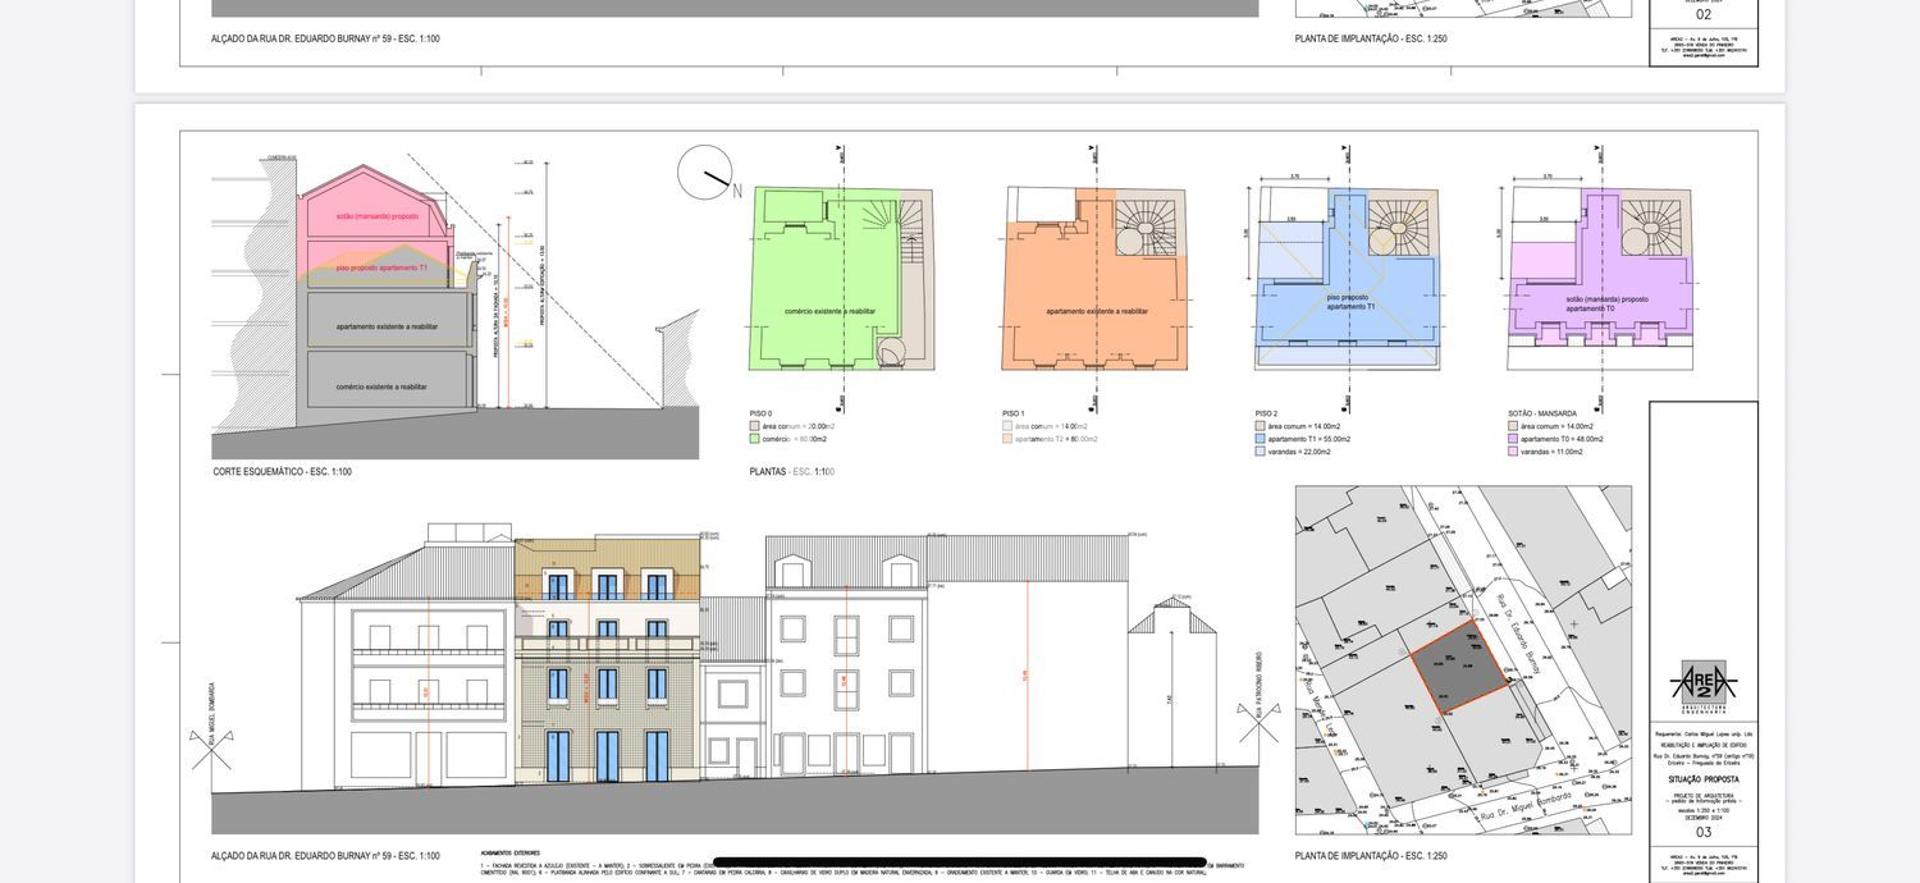This screenshot has height=883, width=1920.
Task: Click the spiral staircase in the orange Piso 1 plan
Action: pos(1144,226)
